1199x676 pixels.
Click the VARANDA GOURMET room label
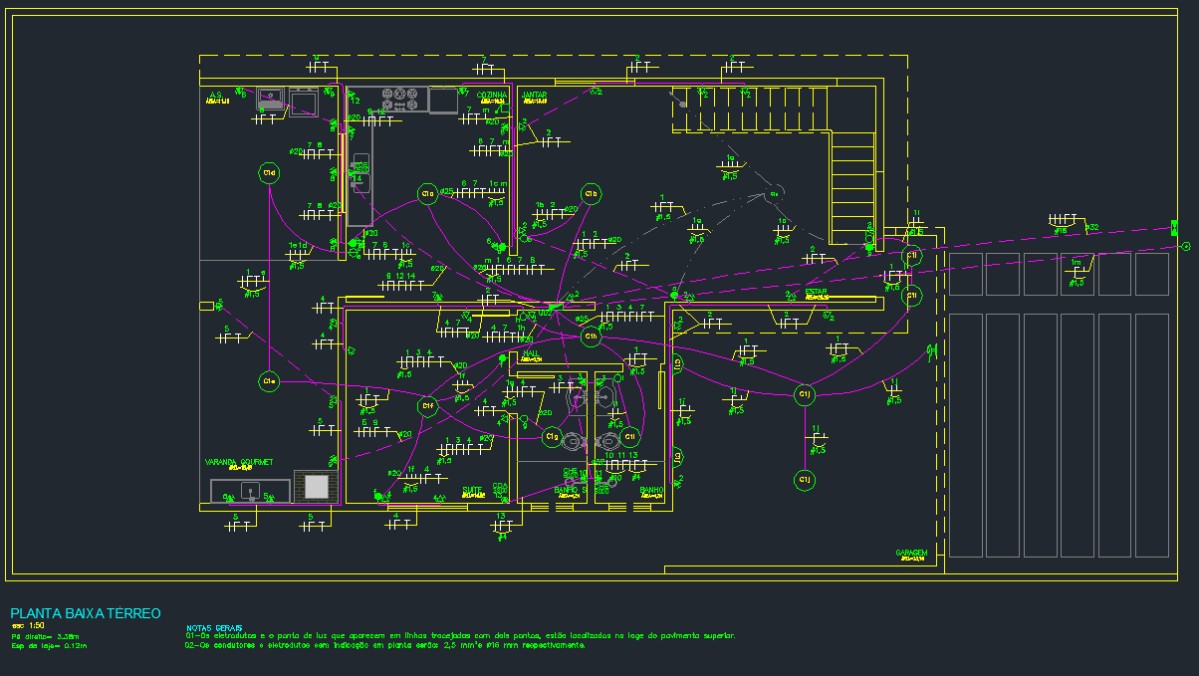point(239,462)
